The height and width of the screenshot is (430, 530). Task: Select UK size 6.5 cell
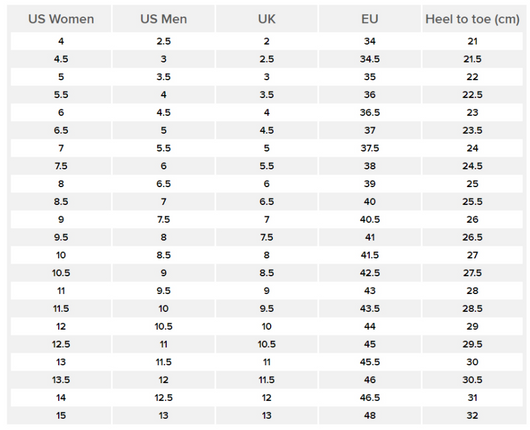click(267, 201)
